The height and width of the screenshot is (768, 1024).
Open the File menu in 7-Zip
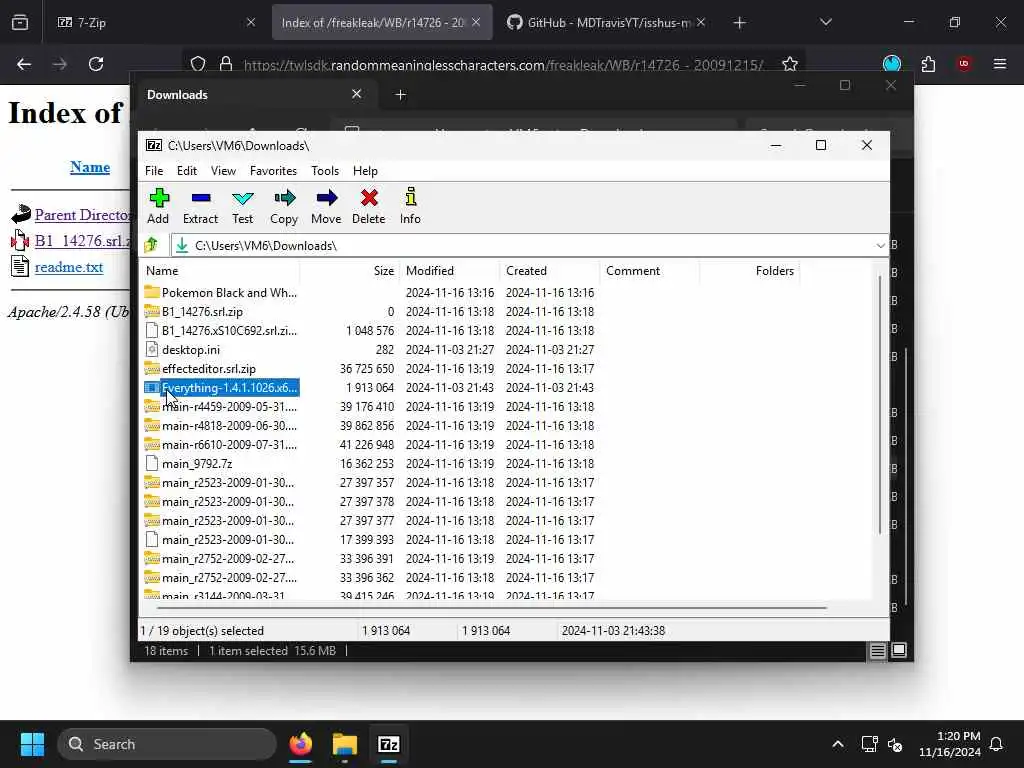(x=154, y=171)
